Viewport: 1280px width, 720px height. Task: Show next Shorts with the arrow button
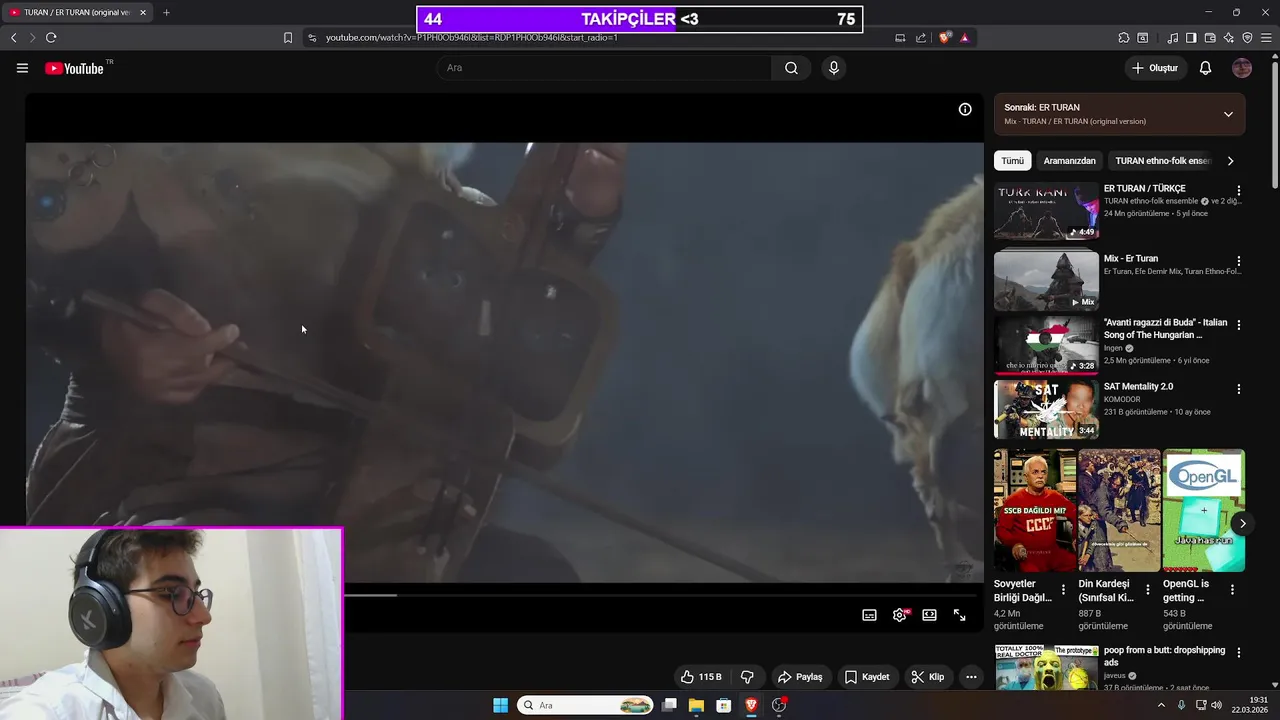(1242, 523)
